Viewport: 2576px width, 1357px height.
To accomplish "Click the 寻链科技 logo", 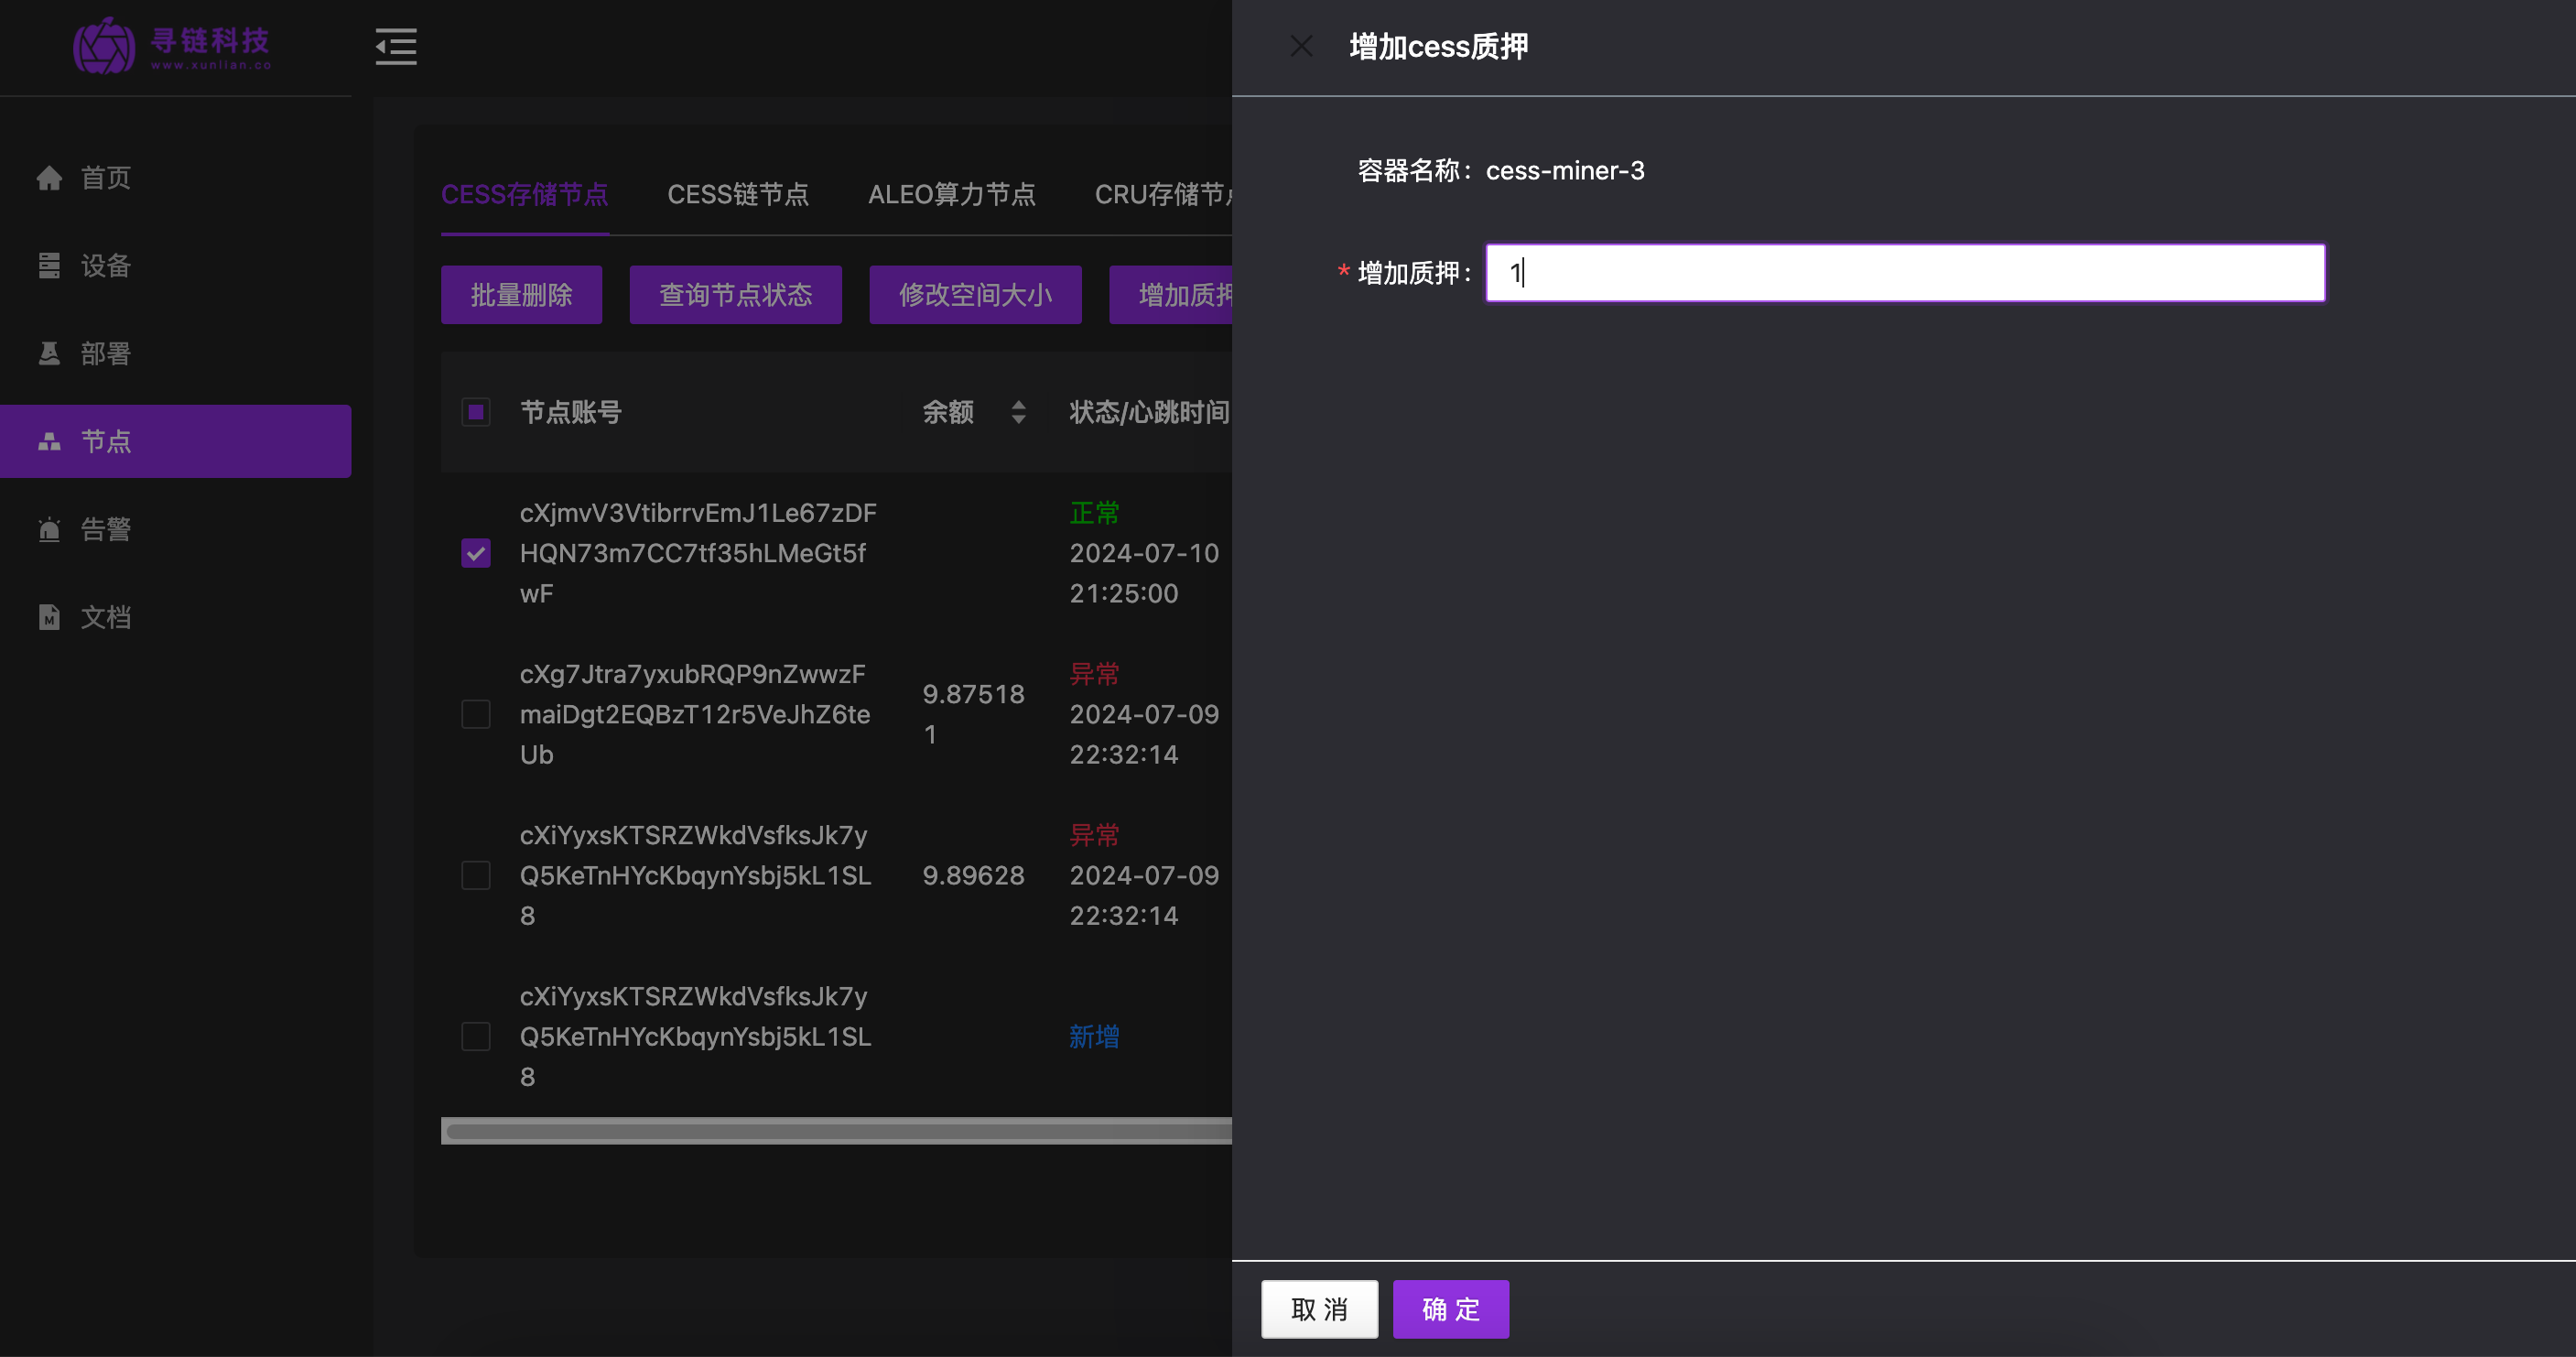I will pyautogui.click(x=172, y=46).
